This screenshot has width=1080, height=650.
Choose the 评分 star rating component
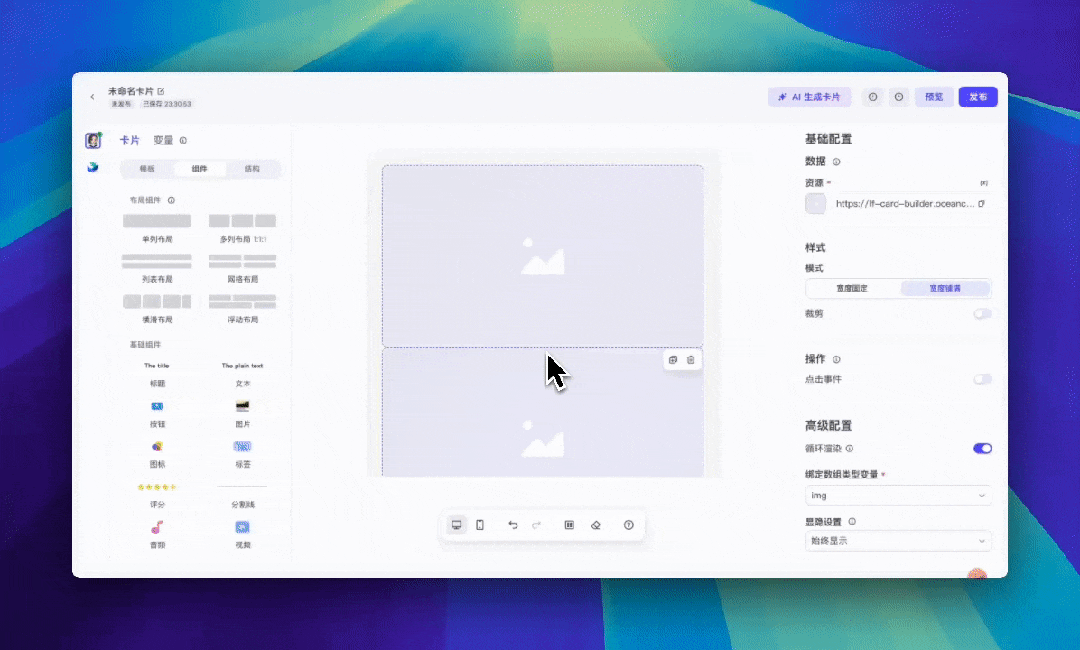tap(157, 494)
